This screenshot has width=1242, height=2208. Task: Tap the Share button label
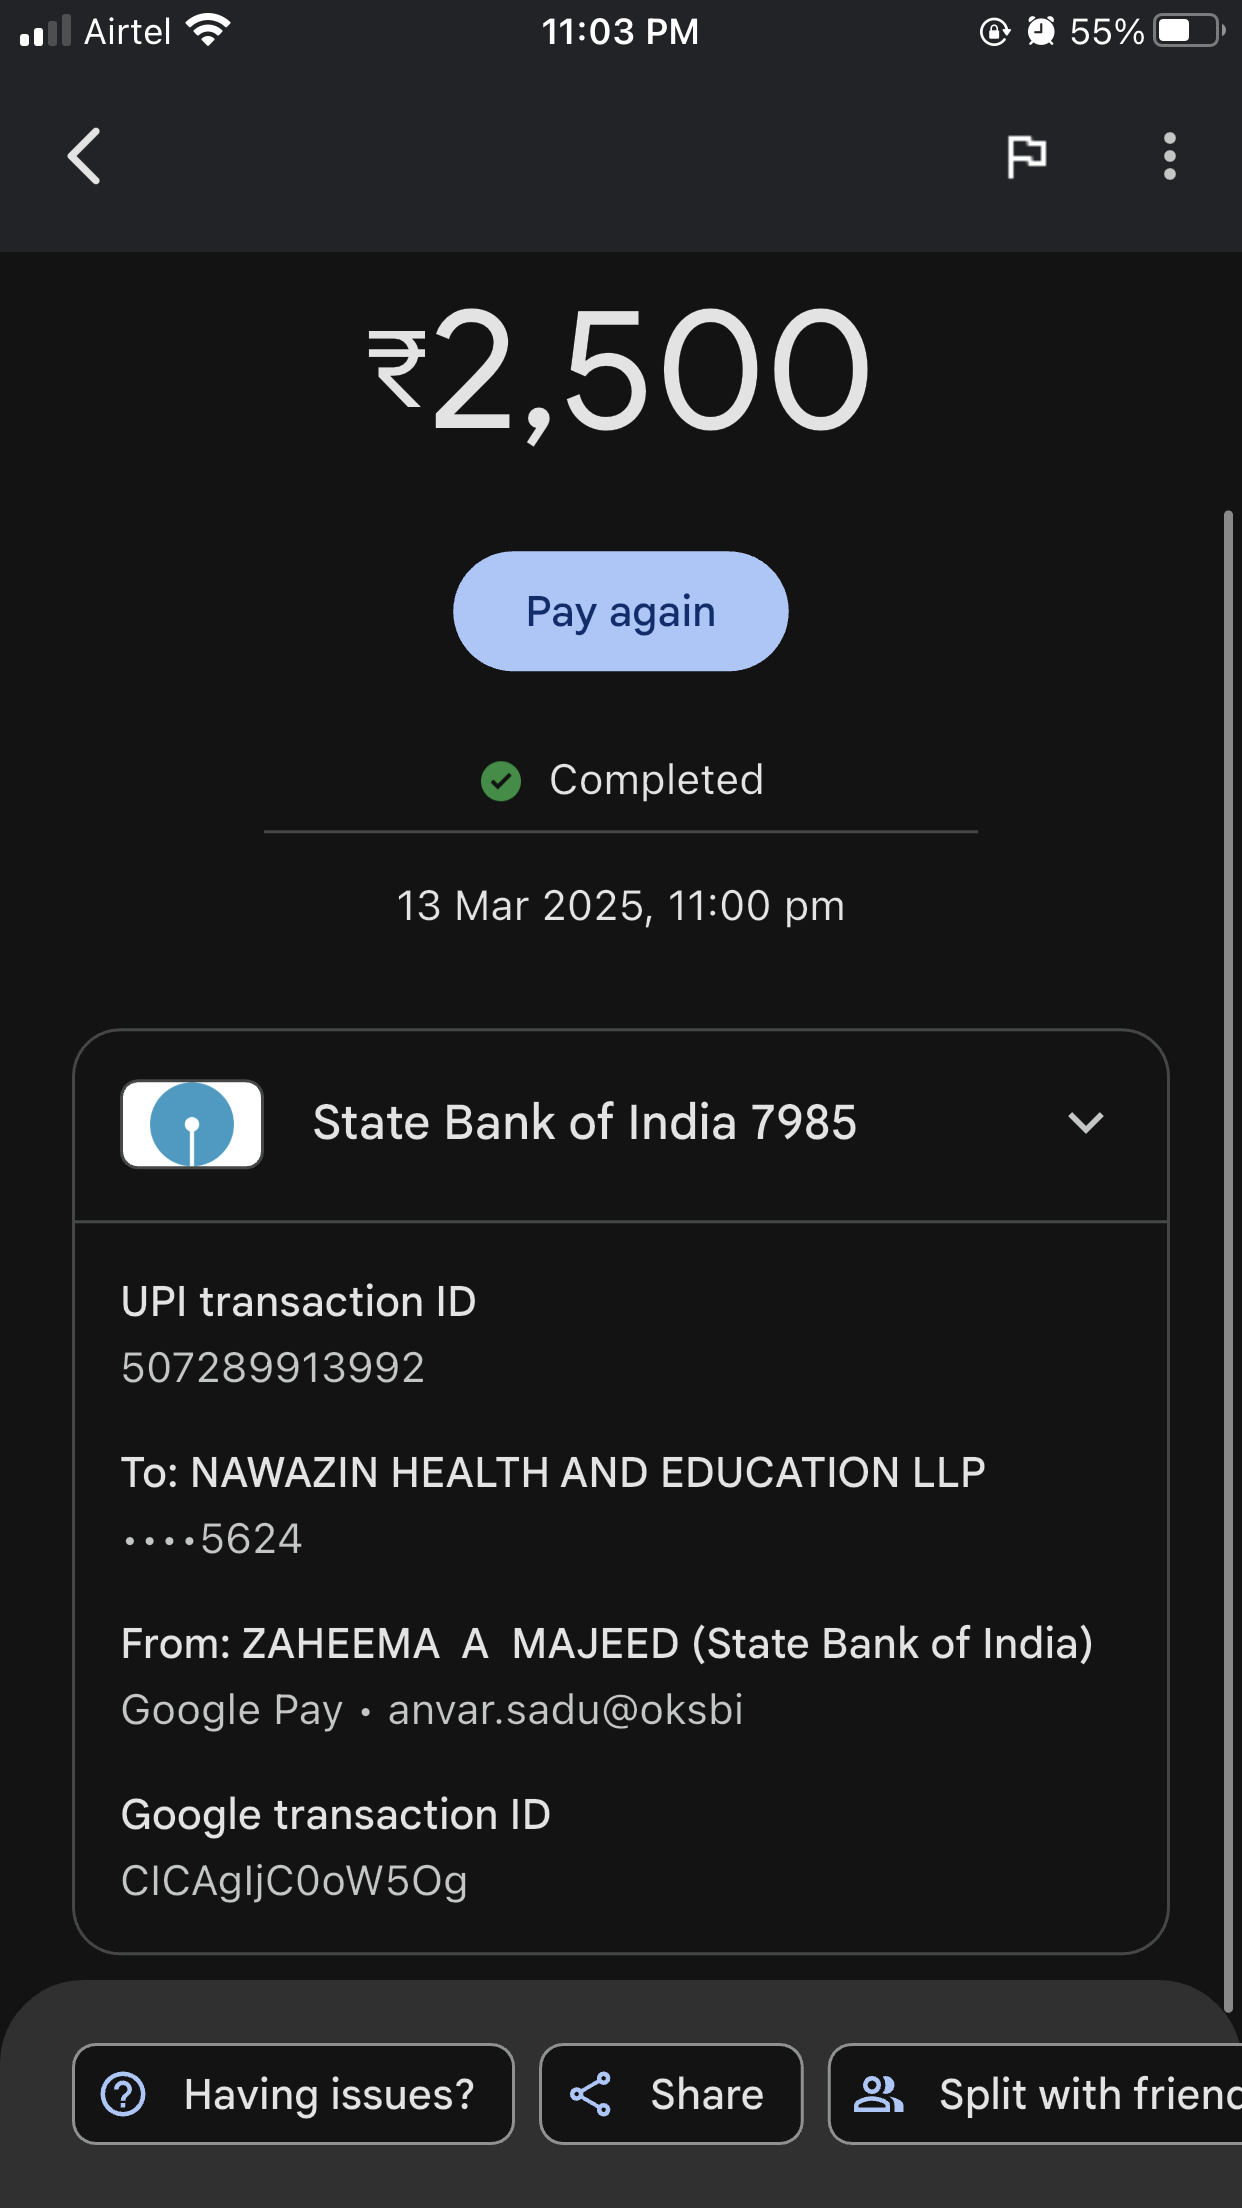[707, 2094]
